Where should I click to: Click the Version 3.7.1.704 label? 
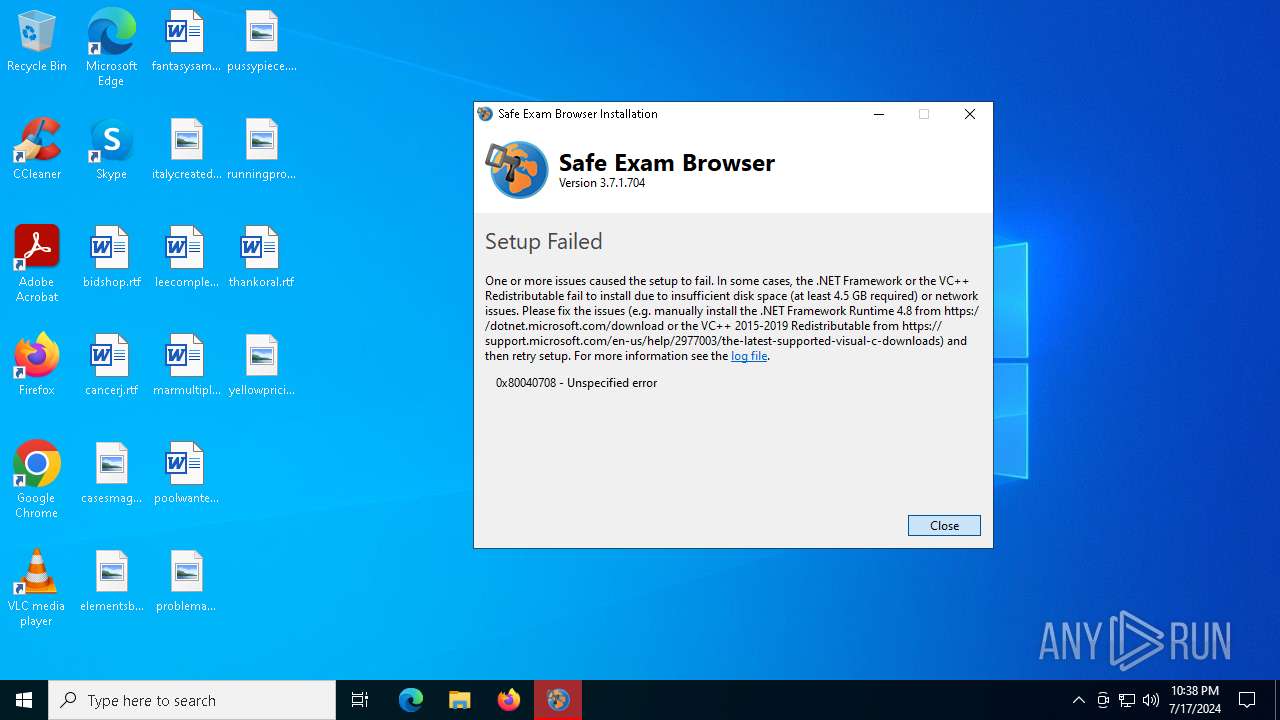(x=602, y=183)
